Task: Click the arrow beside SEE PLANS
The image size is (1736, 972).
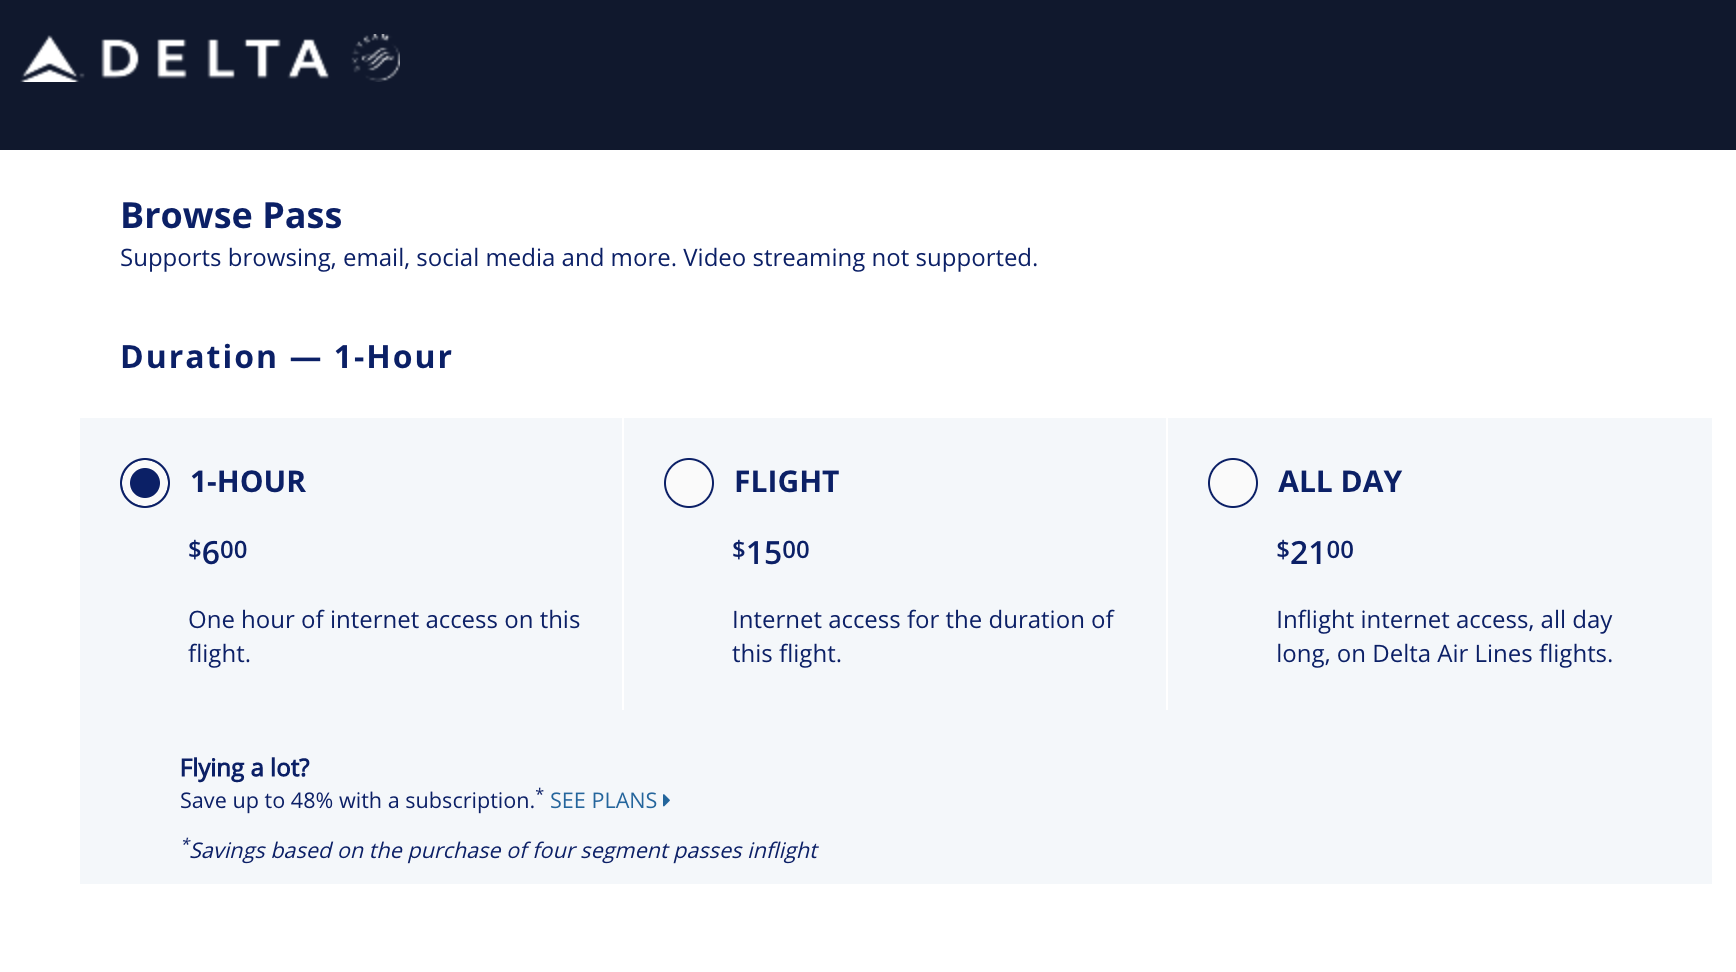Action: [666, 801]
